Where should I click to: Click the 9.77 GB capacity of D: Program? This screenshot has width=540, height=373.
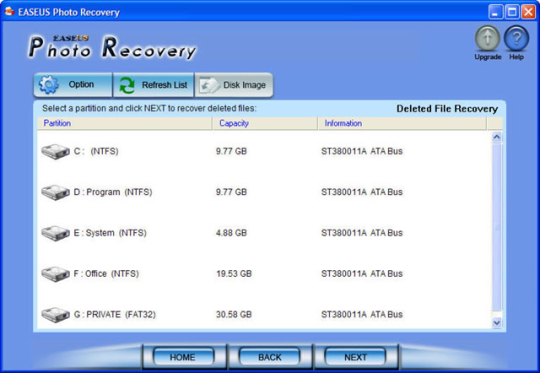tap(231, 192)
